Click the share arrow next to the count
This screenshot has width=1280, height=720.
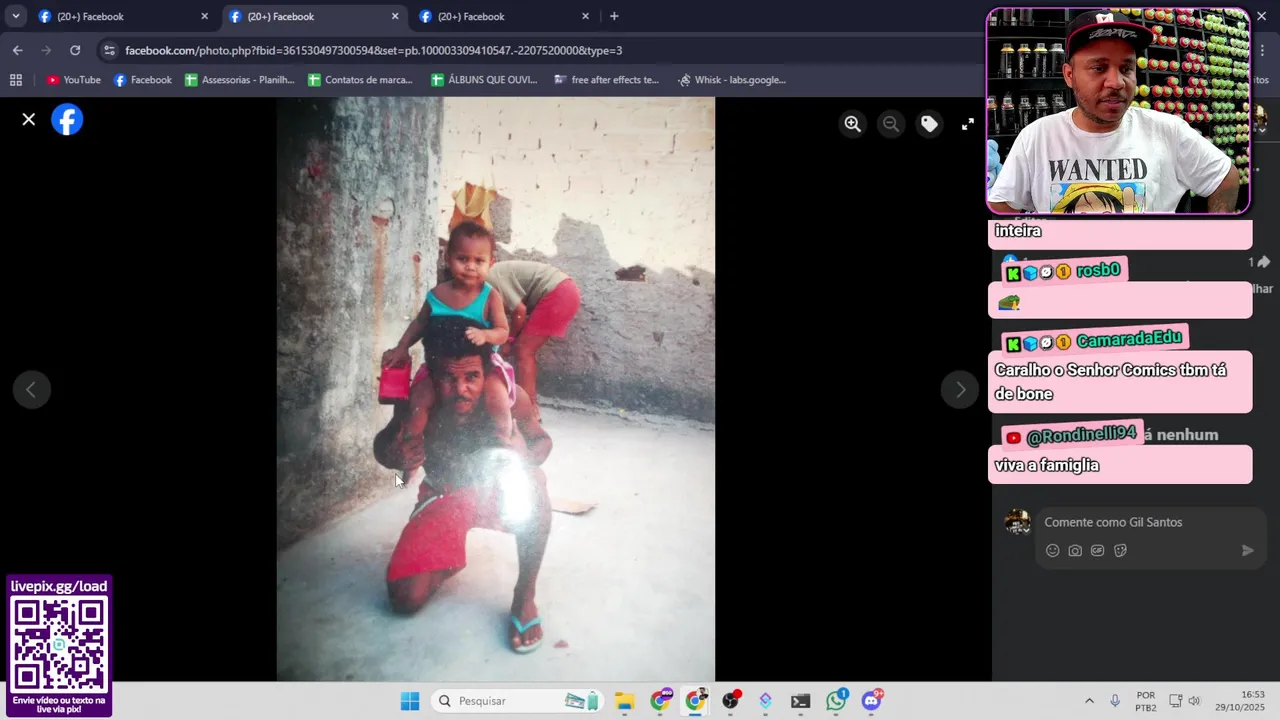coord(1263,262)
